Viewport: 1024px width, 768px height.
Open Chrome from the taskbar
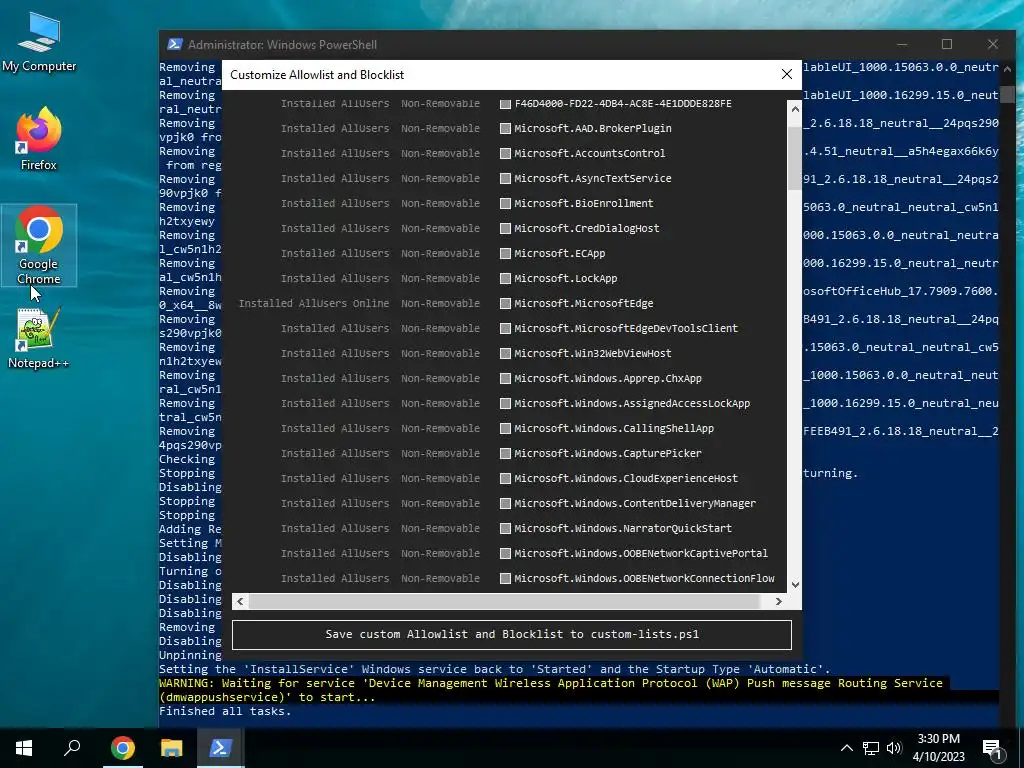click(x=122, y=748)
